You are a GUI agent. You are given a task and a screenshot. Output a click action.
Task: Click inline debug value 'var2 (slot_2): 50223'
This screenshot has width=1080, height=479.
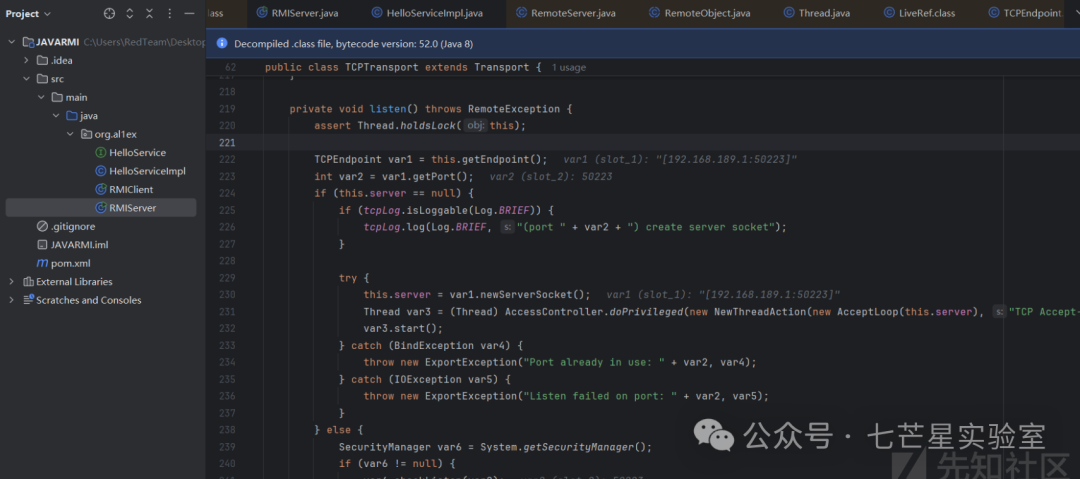551,176
